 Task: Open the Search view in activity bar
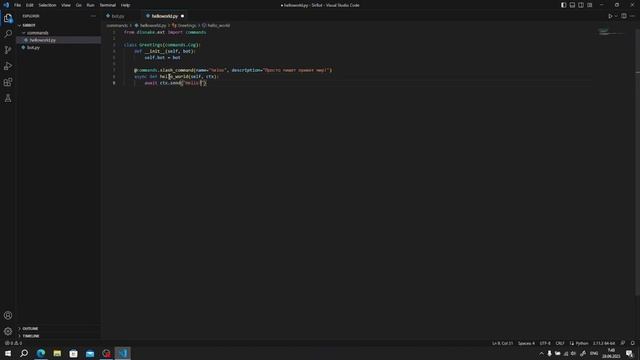(8, 34)
